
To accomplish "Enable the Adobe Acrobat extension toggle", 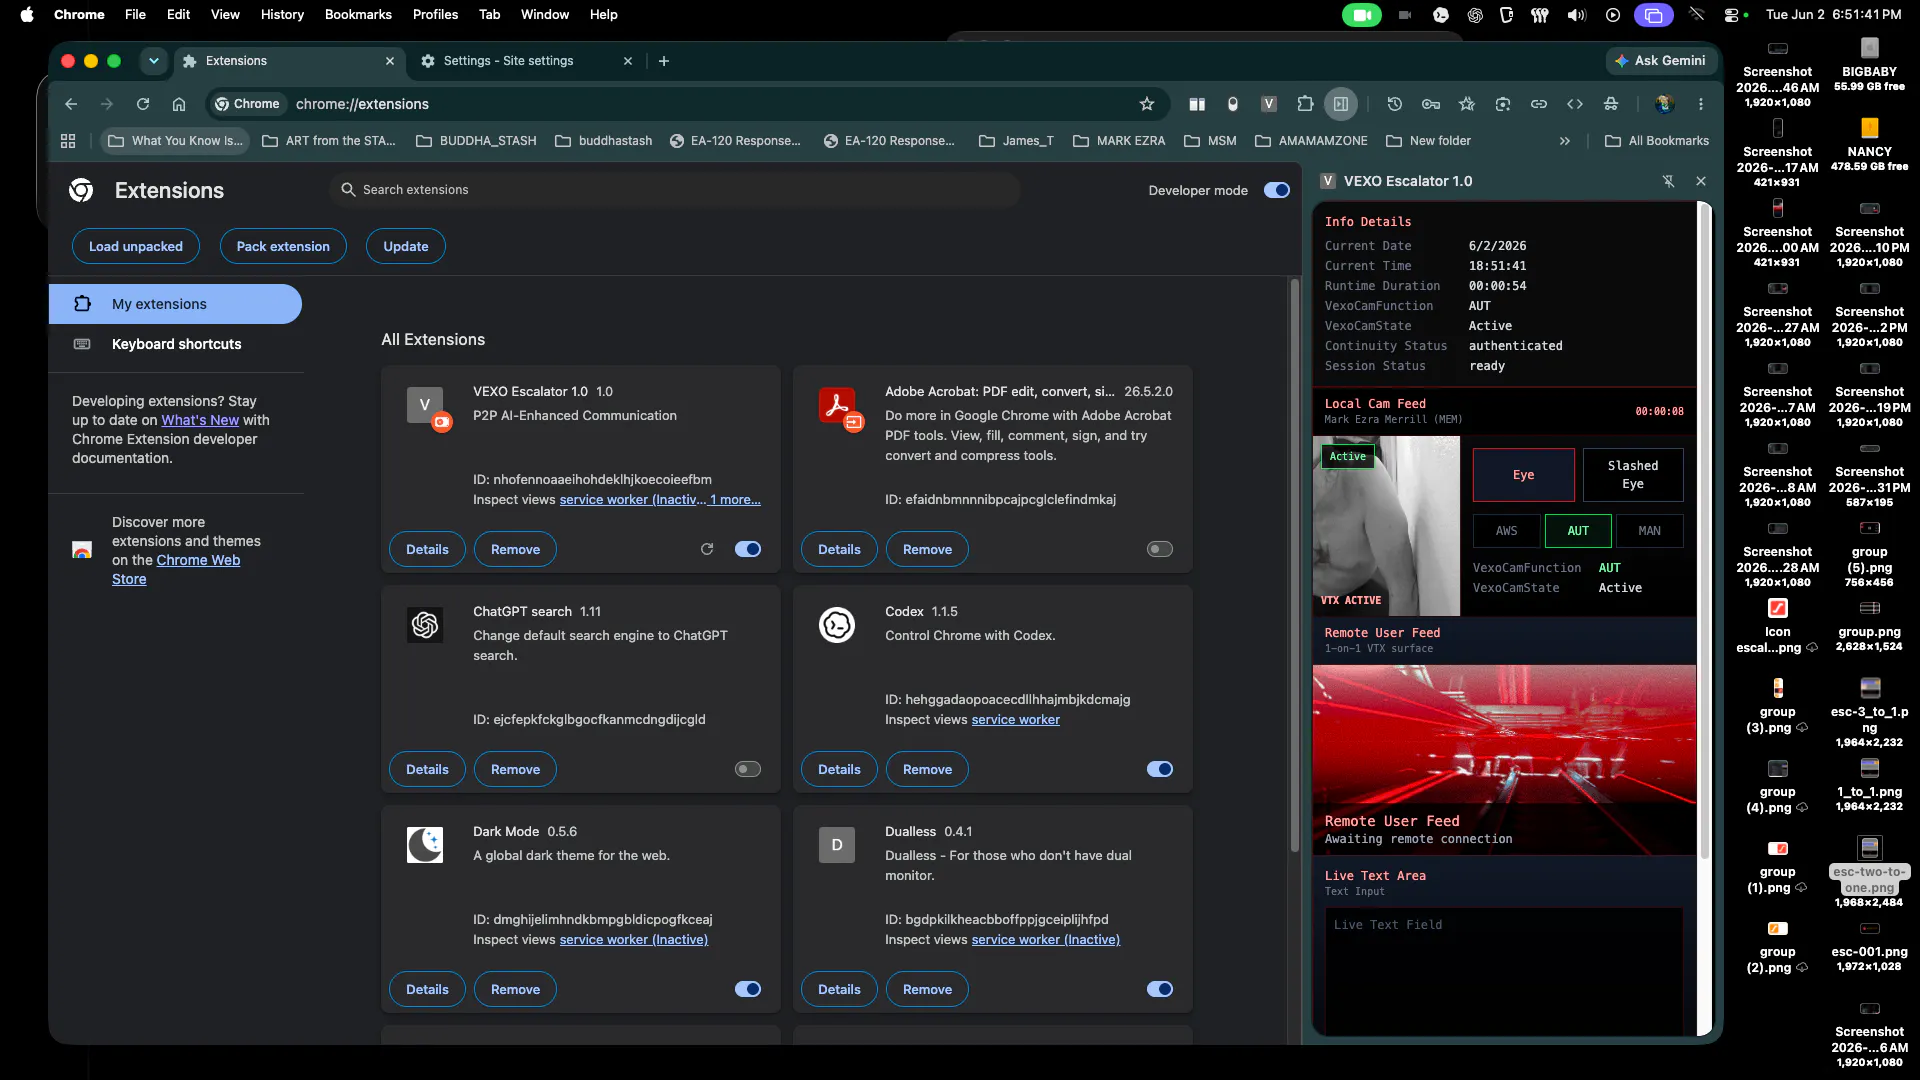I will click(1160, 549).
